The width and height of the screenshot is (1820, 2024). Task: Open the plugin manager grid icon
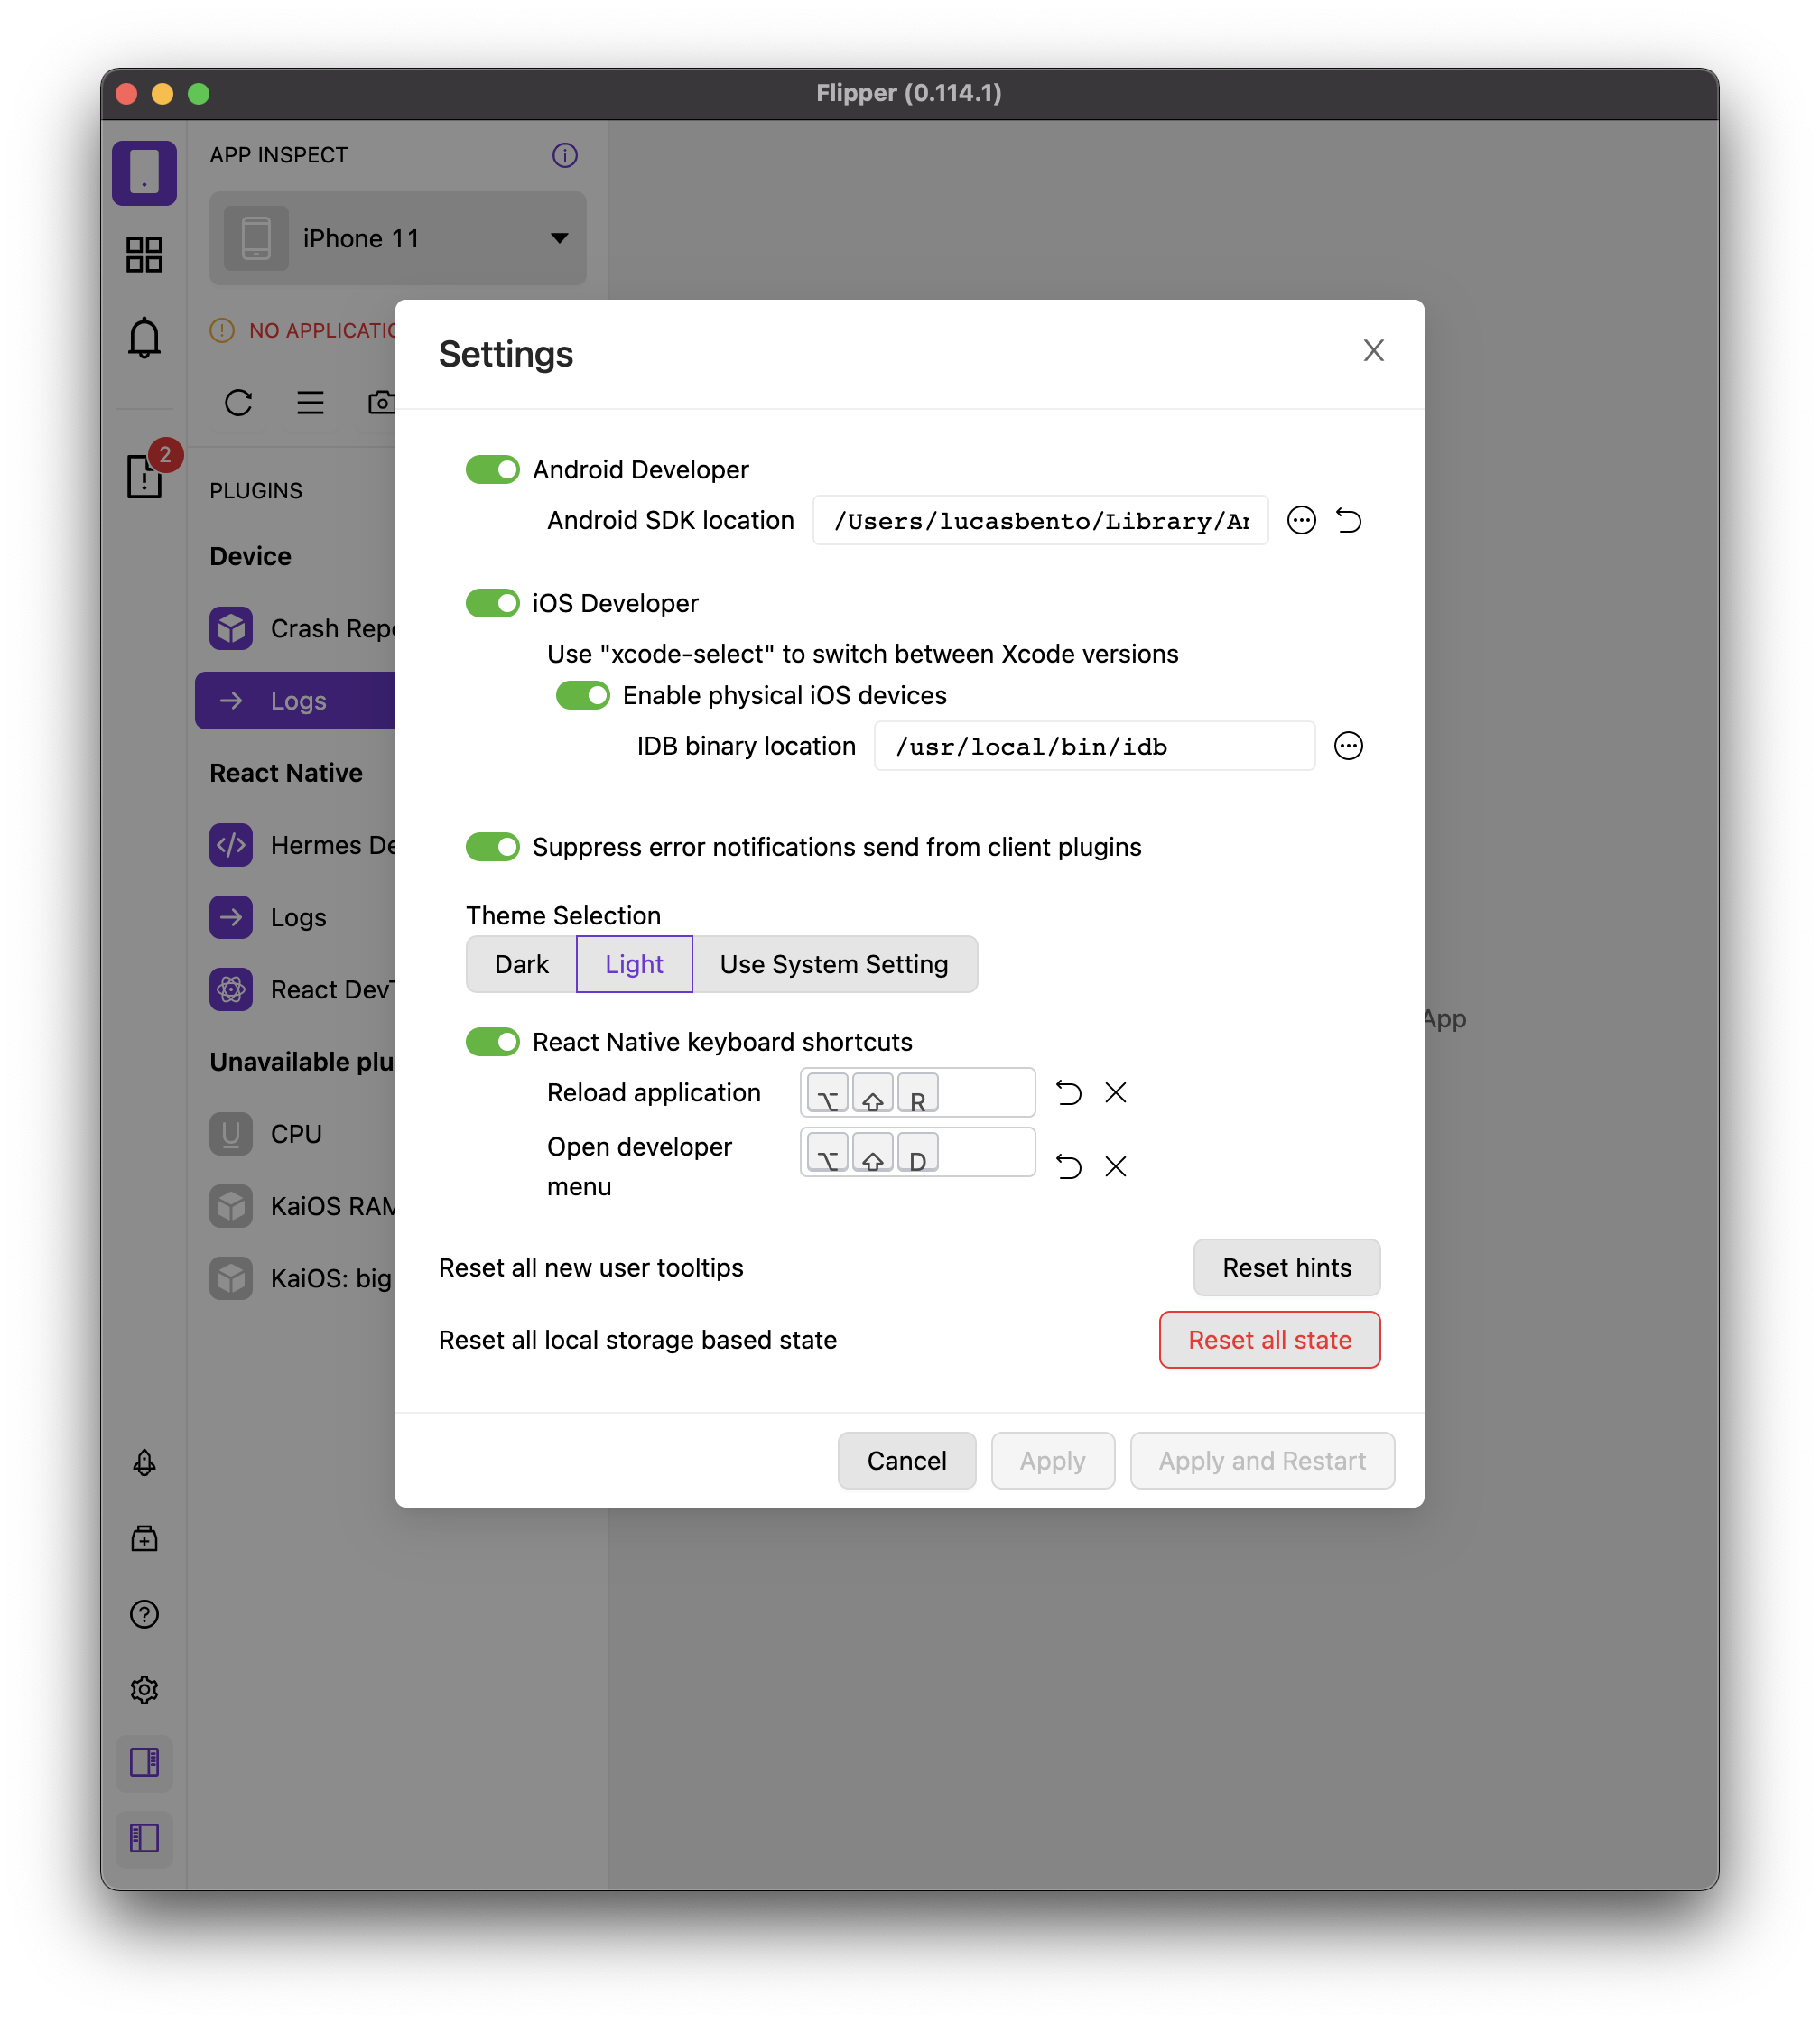(144, 254)
